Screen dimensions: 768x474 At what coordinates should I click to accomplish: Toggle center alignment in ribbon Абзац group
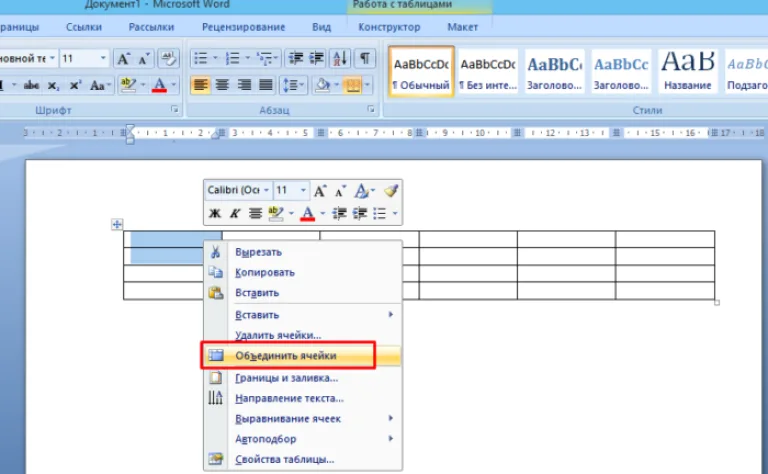pyautogui.click(x=222, y=85)
